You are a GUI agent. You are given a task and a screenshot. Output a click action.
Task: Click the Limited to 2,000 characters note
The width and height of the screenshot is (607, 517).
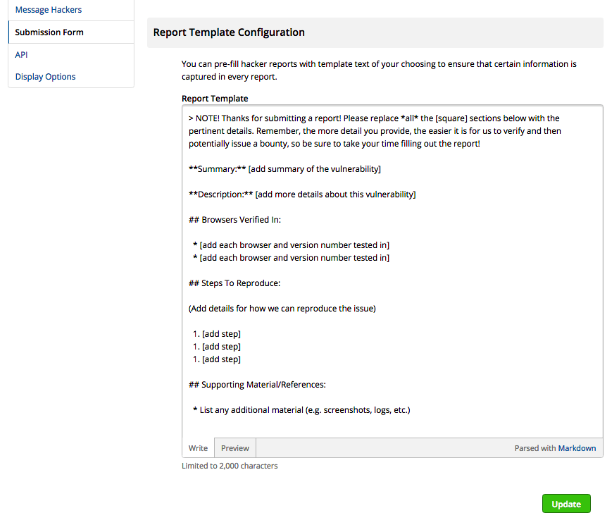point(229,466)
